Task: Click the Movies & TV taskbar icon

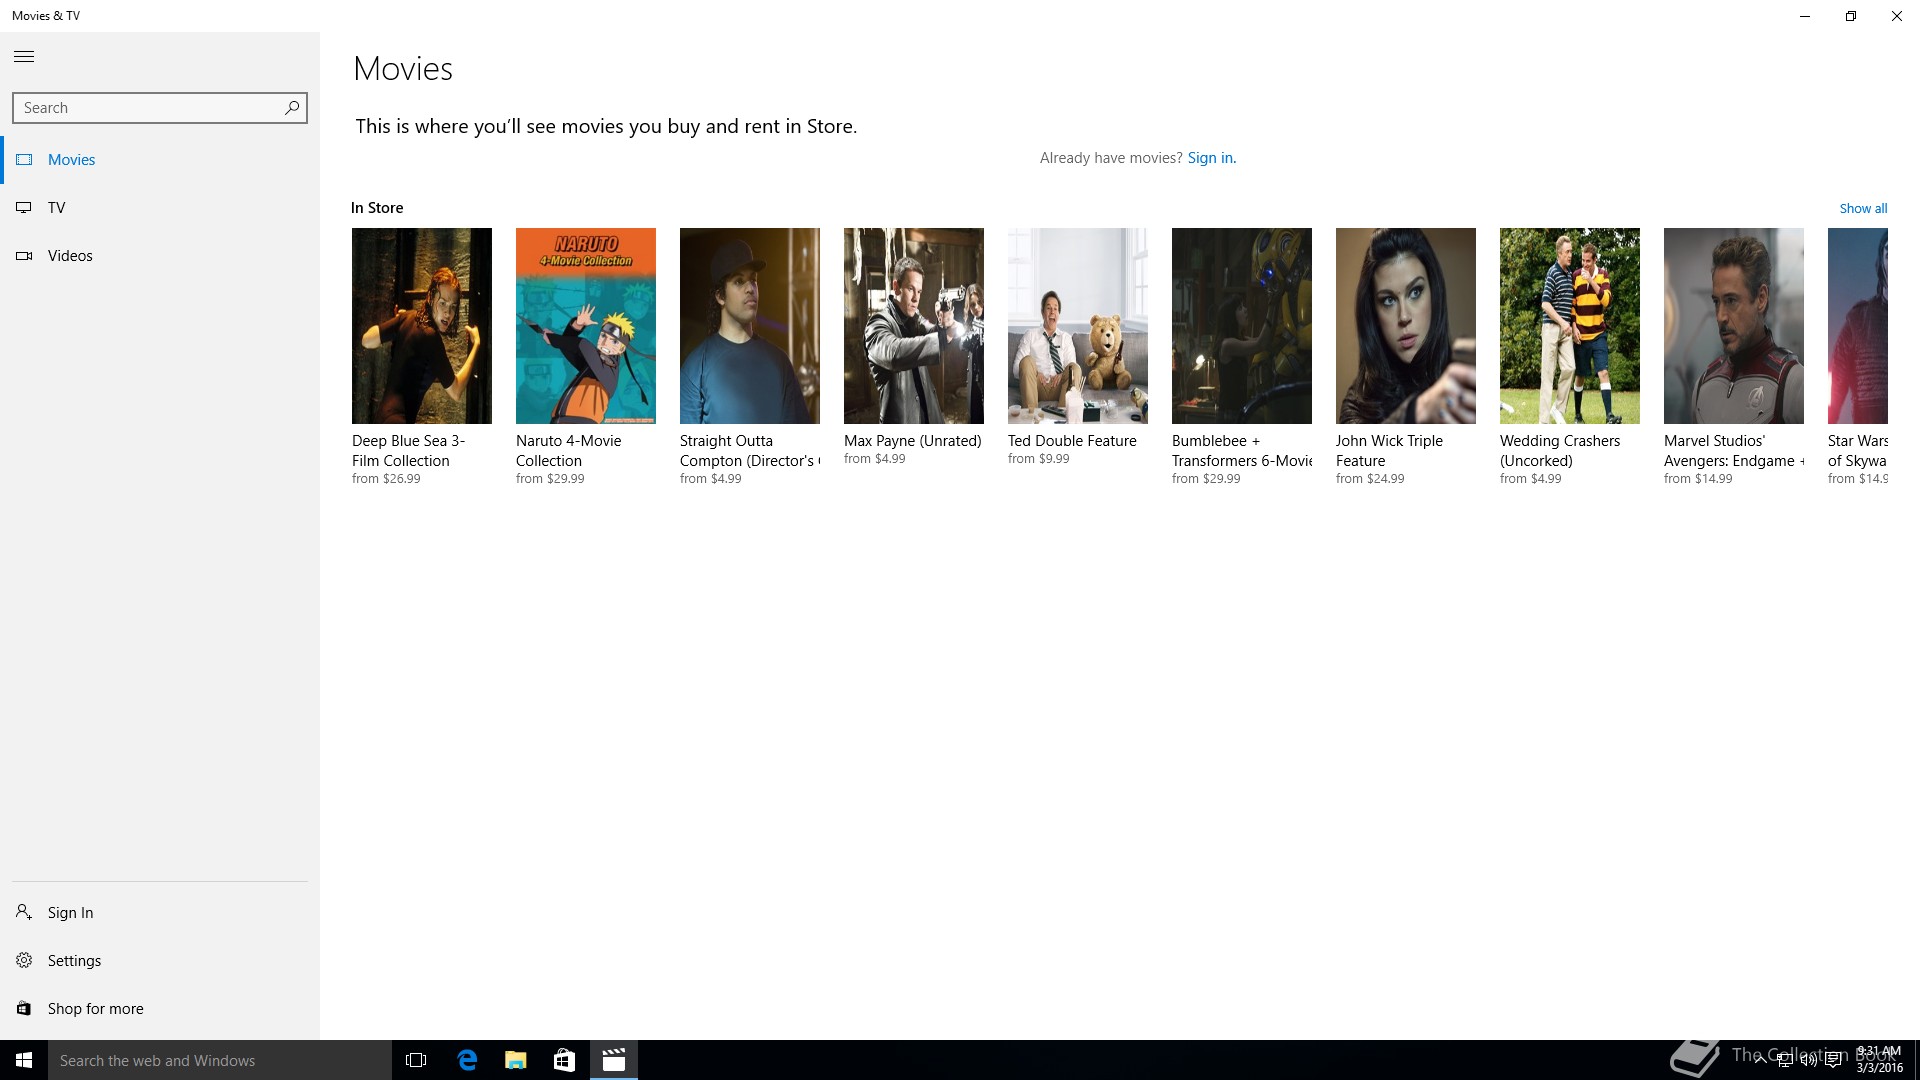Action: tap(613, 1060)
